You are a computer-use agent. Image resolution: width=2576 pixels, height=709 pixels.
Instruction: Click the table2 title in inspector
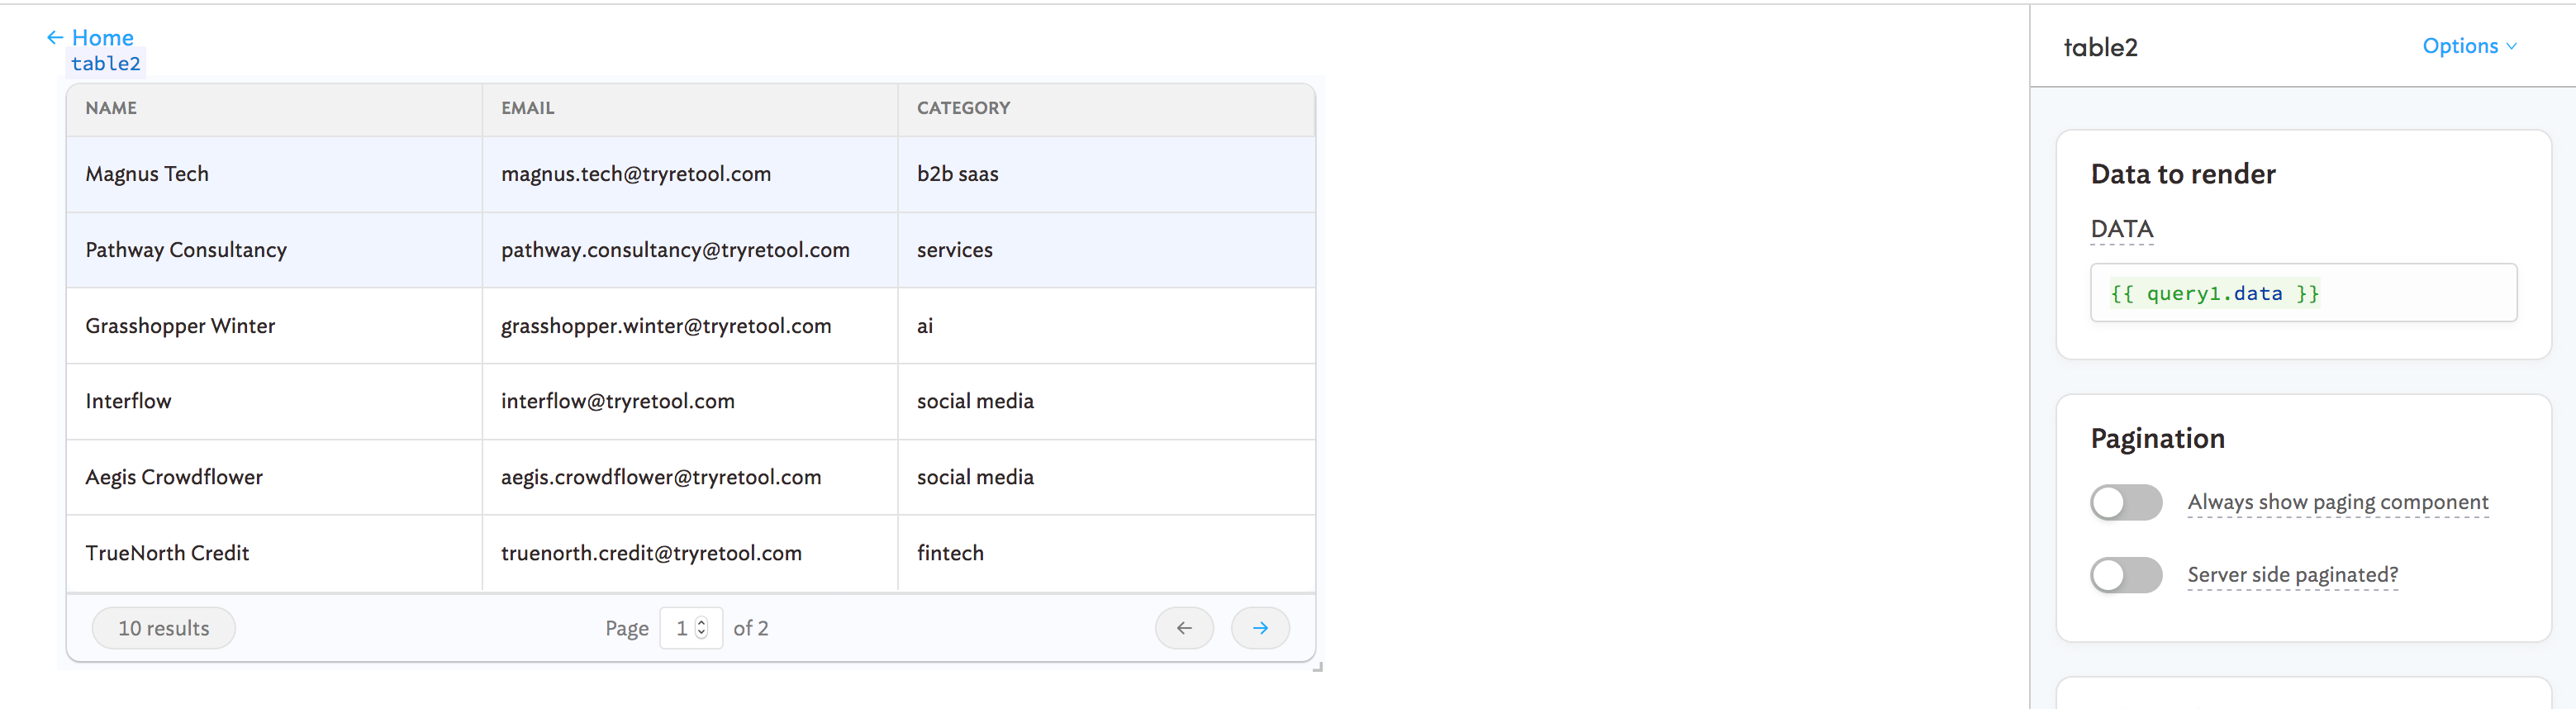point(2100,47)
